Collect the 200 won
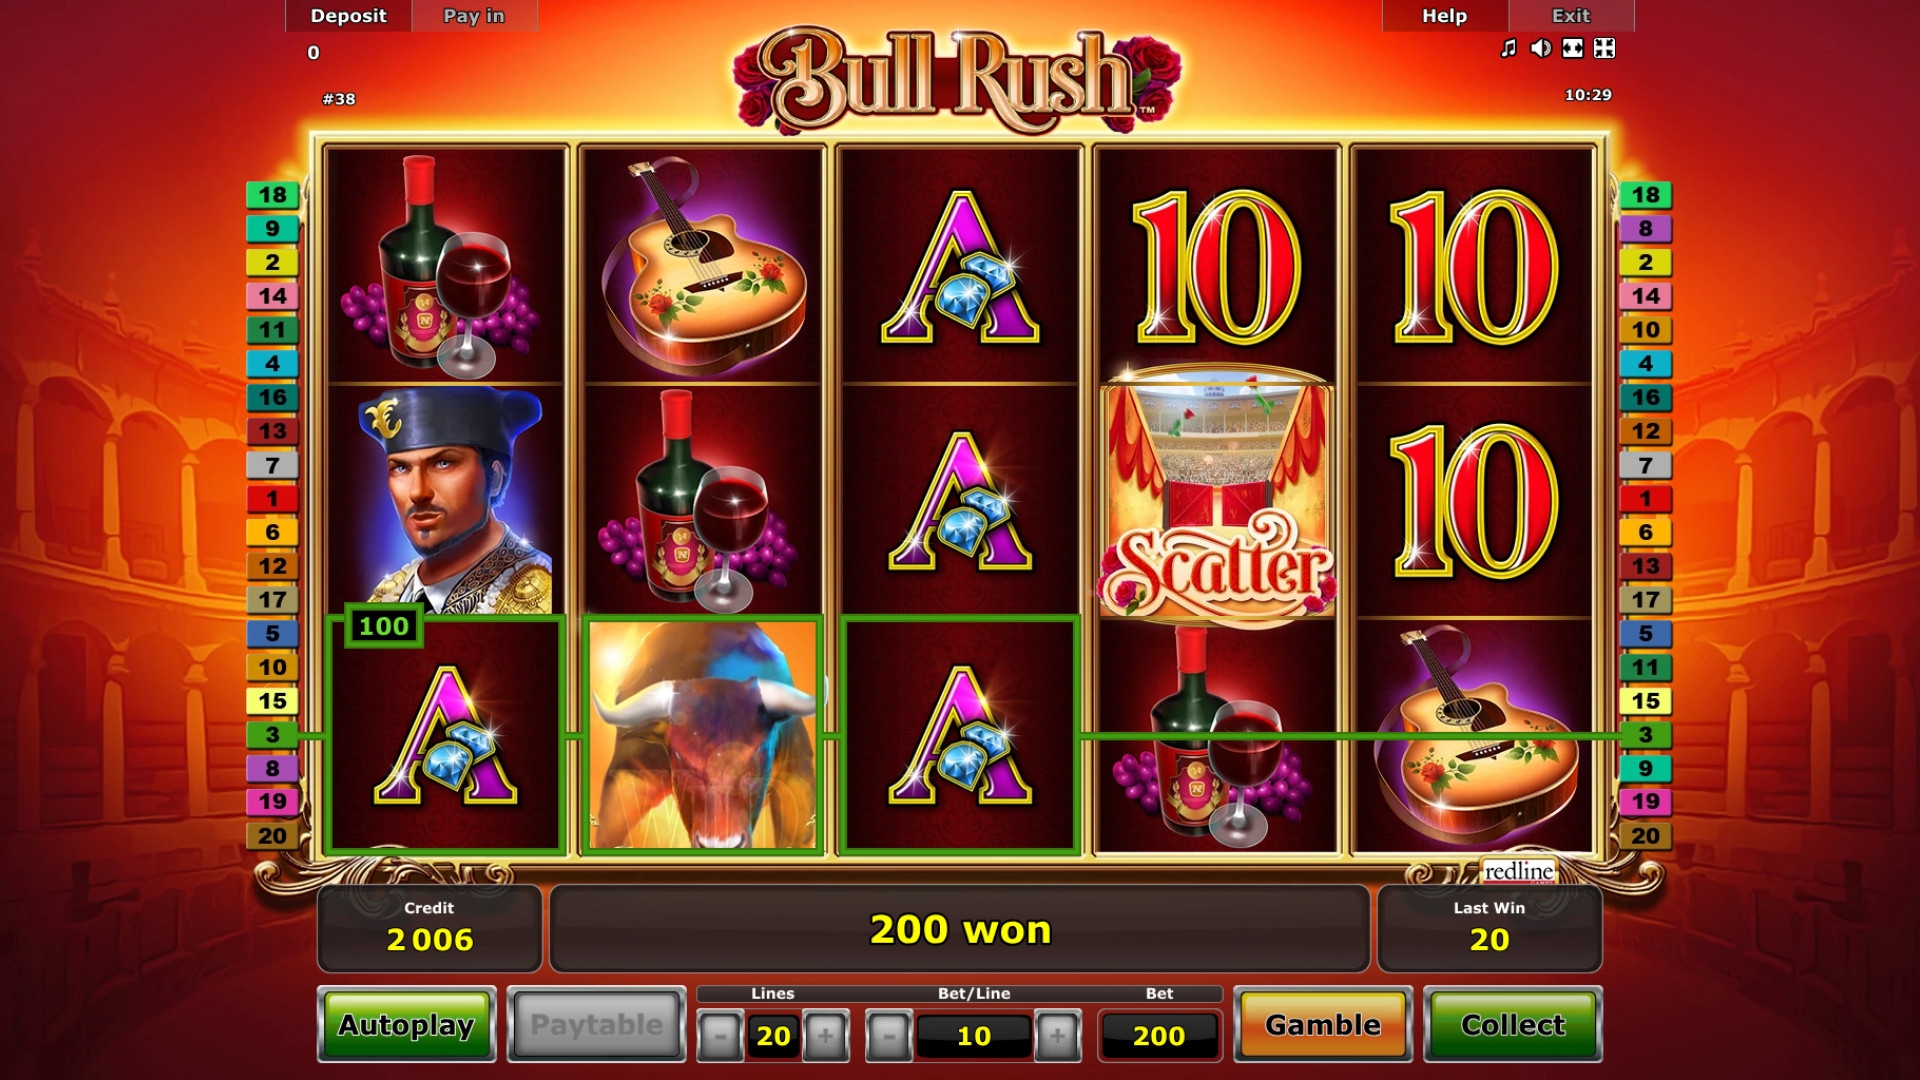Image resolution: width=1920 pixels, height=1080 pixels. pos(1512,1025)
